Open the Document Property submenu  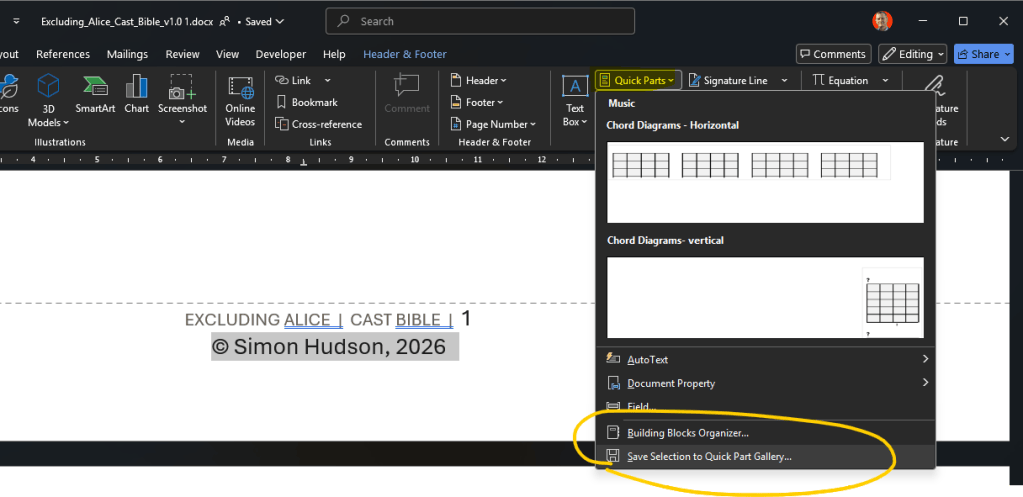[766, 383]
